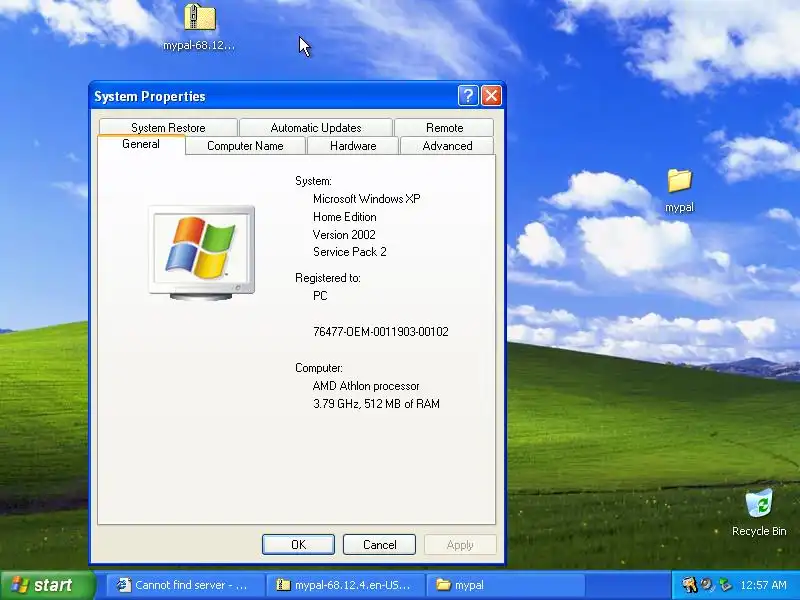Image resolution: width=800 pixels, height=600 pixels.
Task: Click the first system tray icon next to clock
Action: [x=689, y=585]
